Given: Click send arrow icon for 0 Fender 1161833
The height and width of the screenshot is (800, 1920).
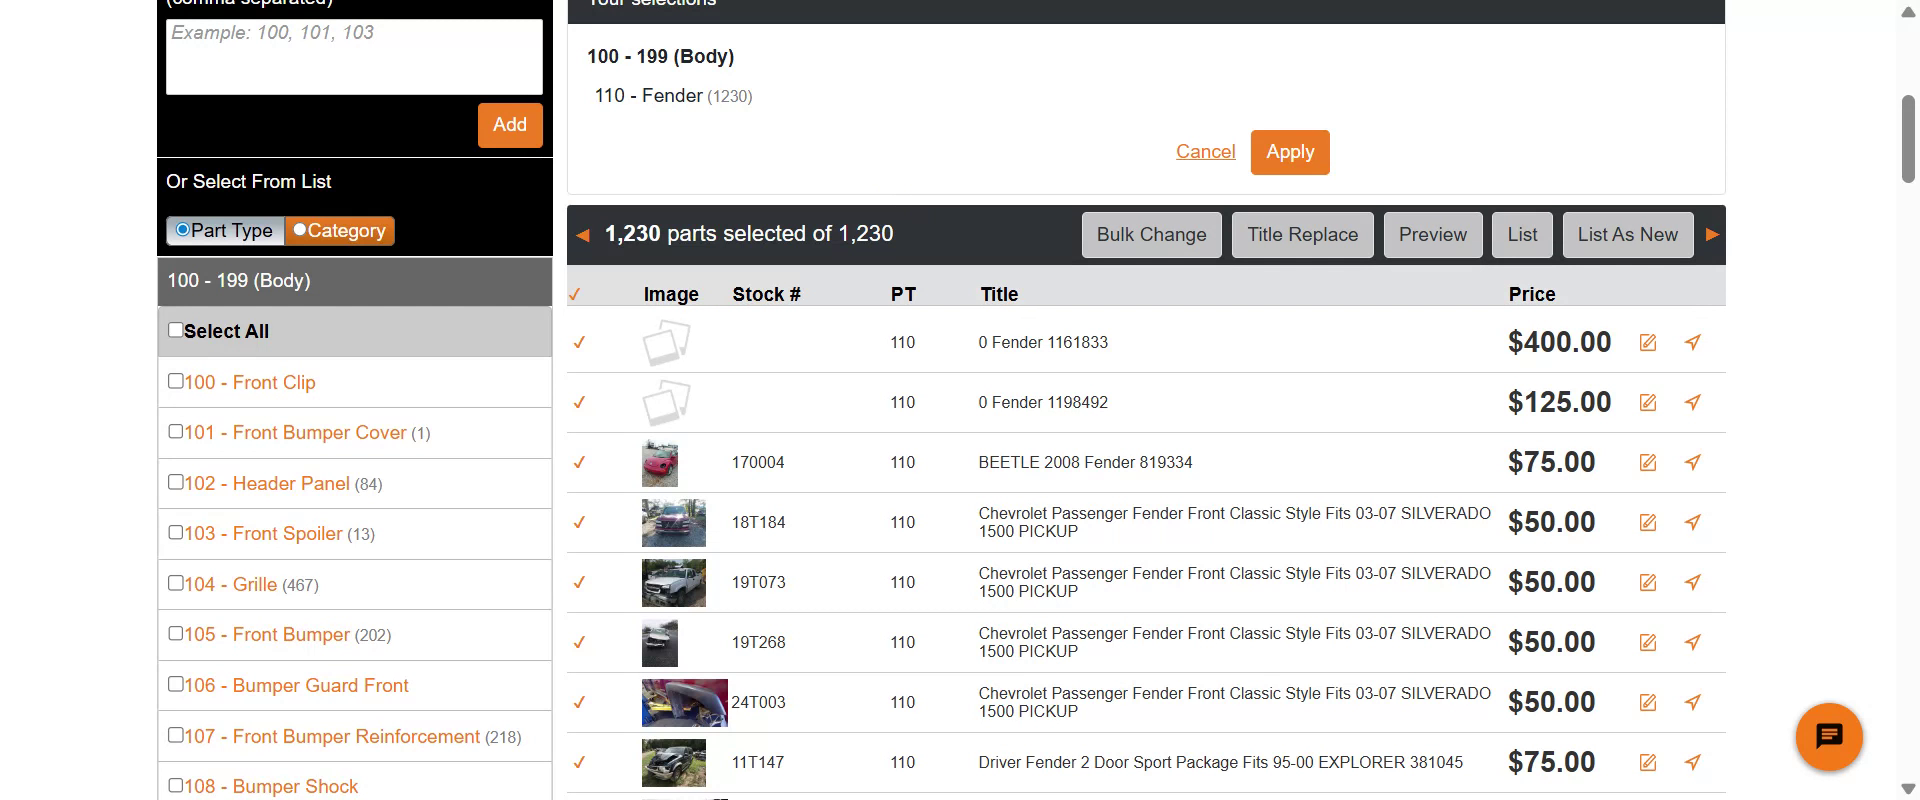Looking at the screenshot, I should pyautogui.click(x=1692, y=343).
